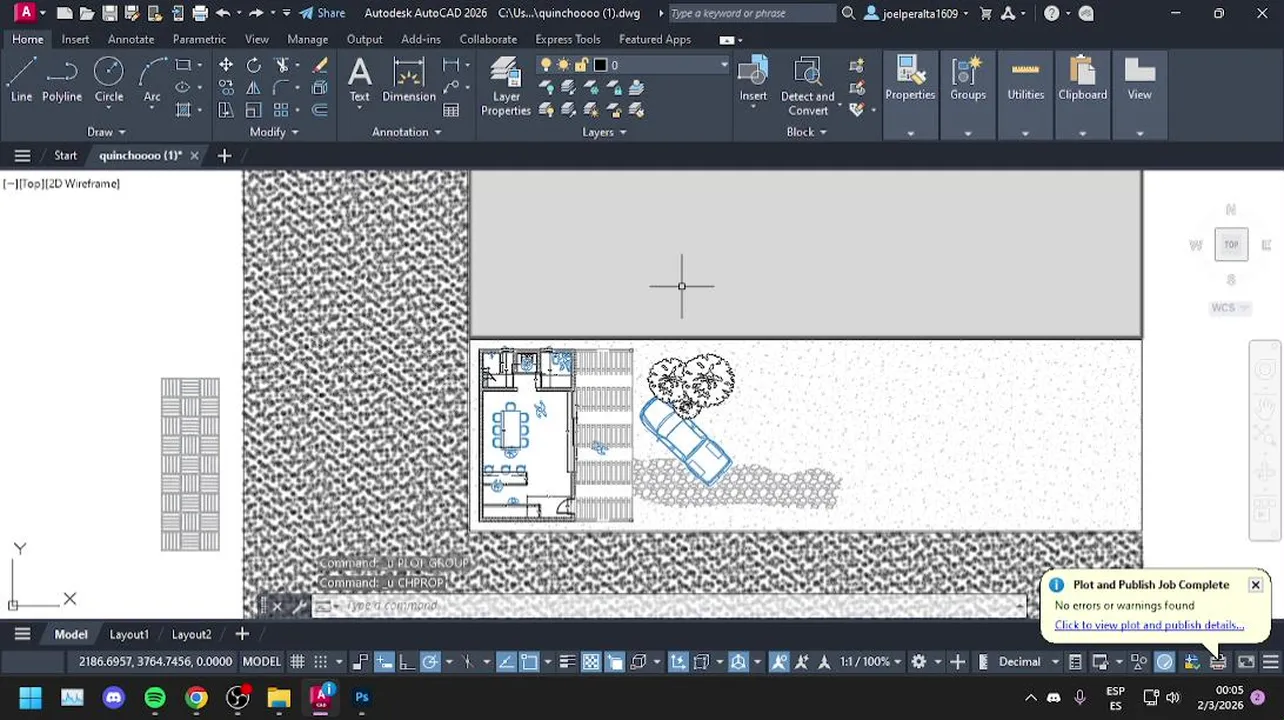The height and width of the screenshot is (720, 1284).
Task: Click the TOP face of the ViewCube
Action: pos(1231,244)
